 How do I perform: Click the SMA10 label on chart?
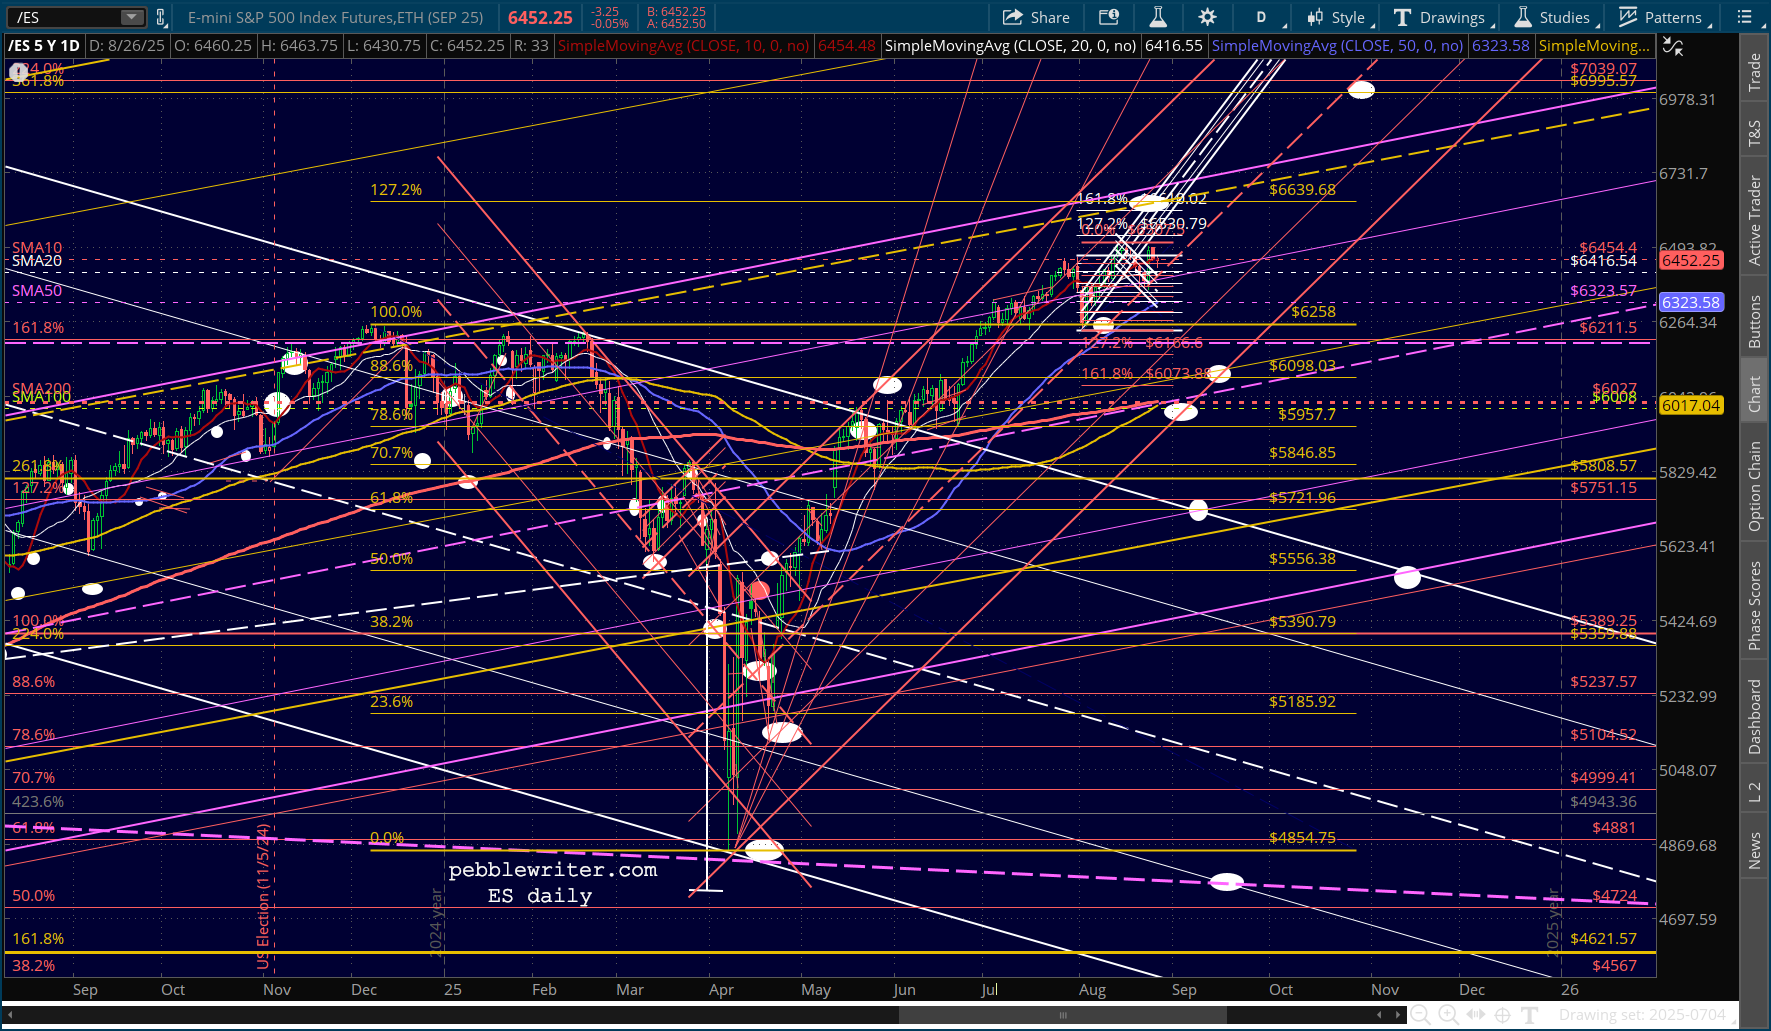click(37, 247)
